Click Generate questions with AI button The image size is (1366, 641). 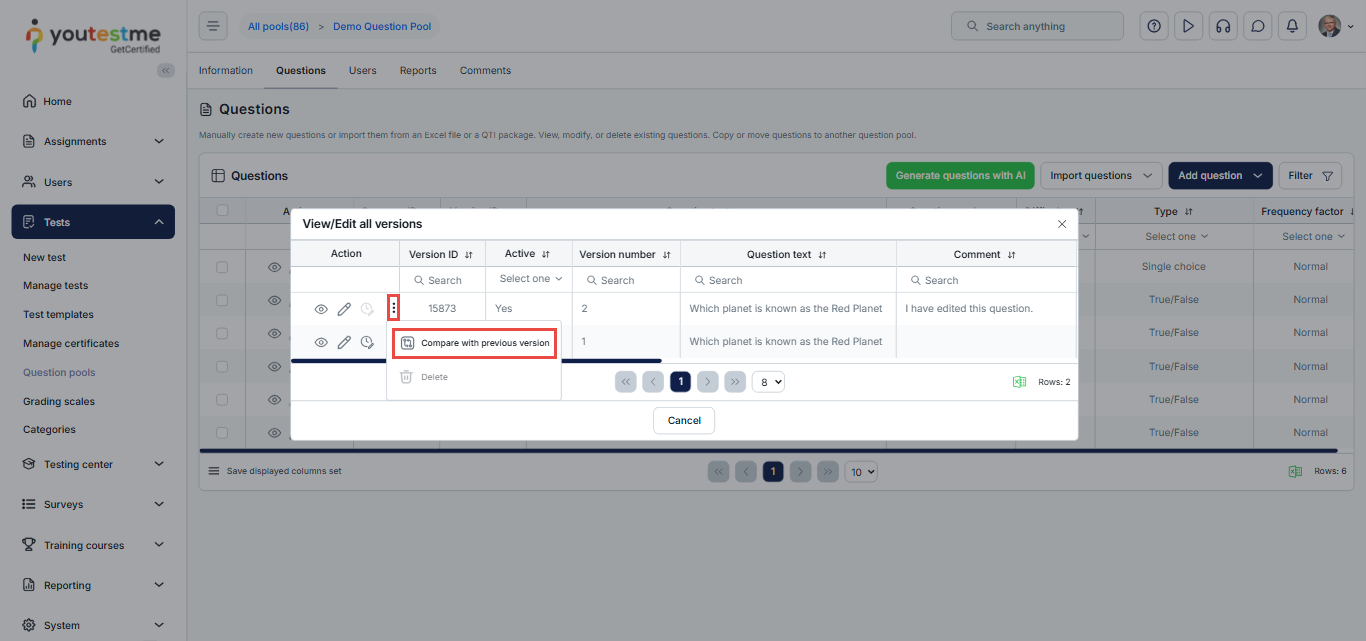960,176
